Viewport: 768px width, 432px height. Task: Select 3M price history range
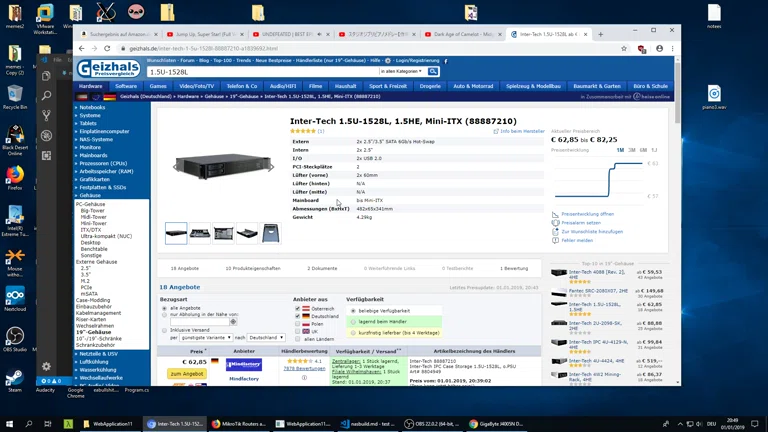(632, 150)
